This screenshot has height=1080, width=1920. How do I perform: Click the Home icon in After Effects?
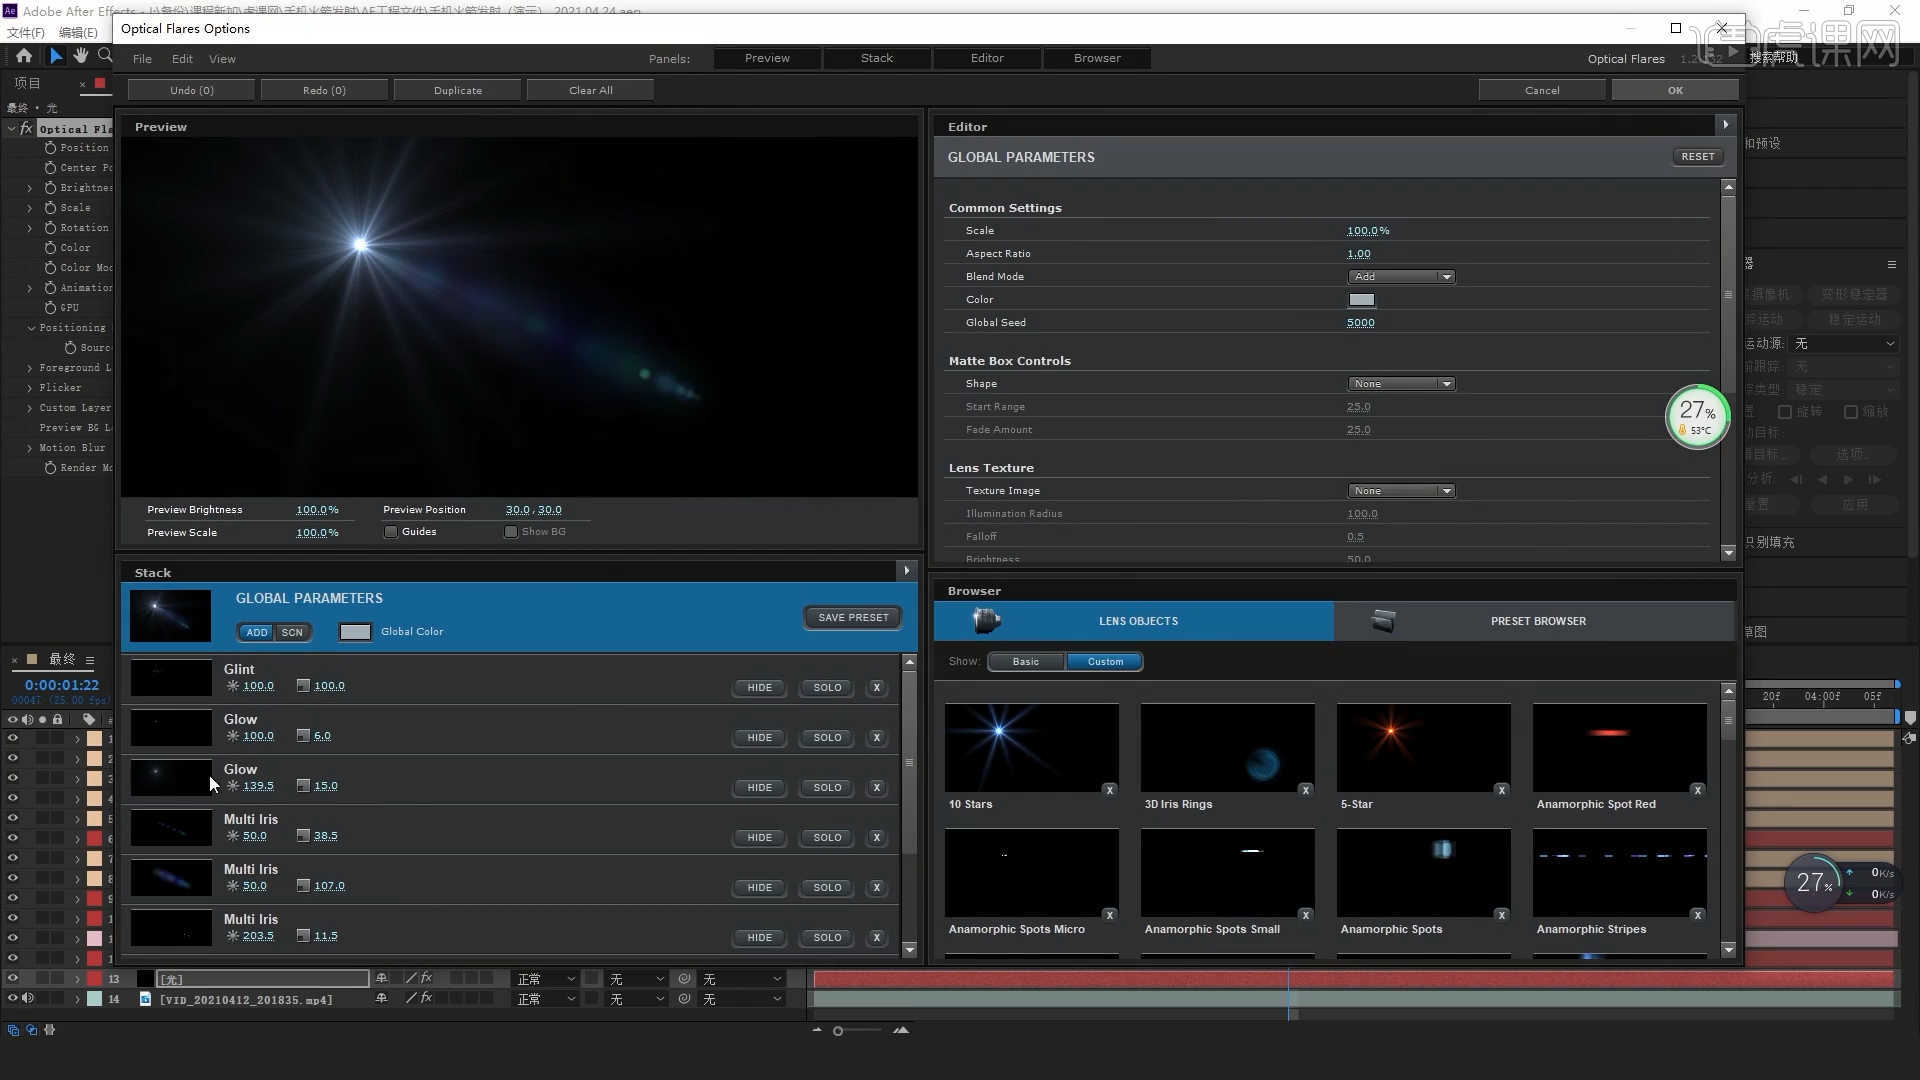click(x=24, y=56)
